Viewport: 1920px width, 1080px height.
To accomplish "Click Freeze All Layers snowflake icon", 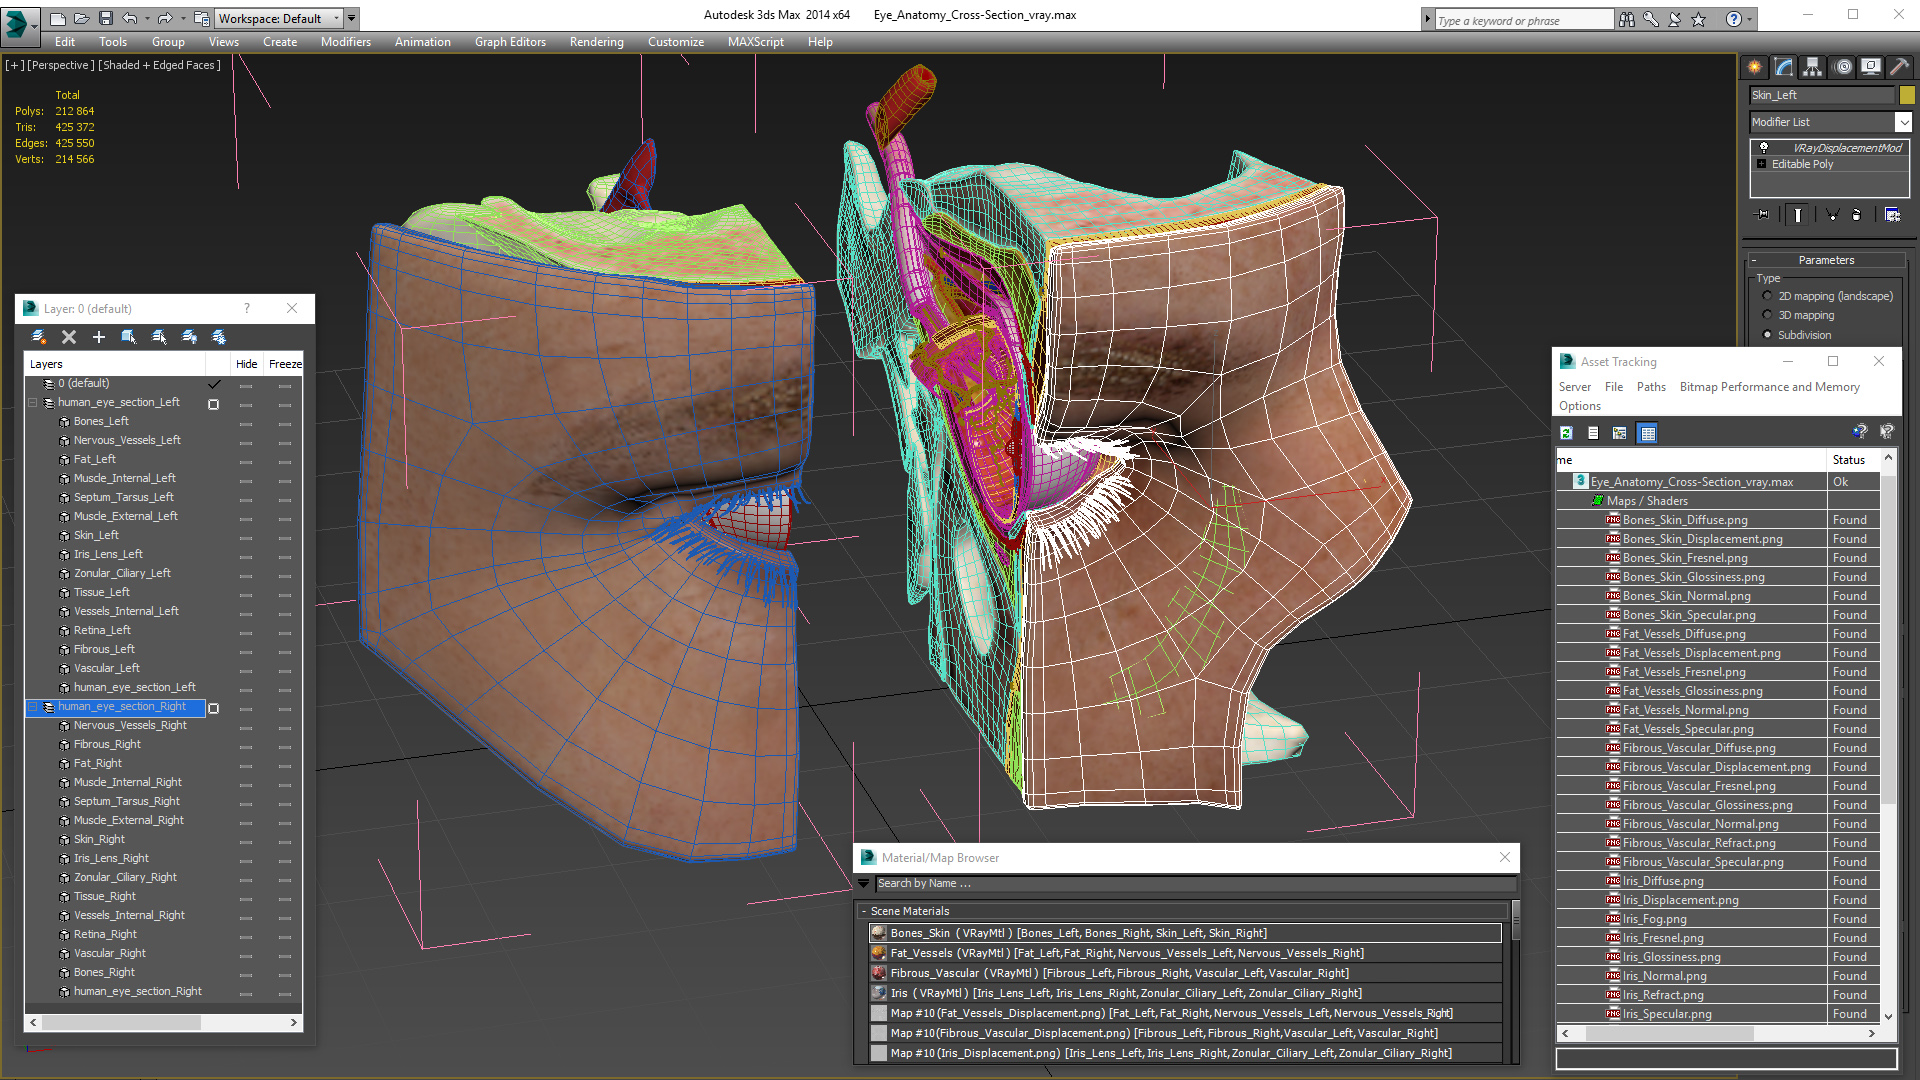I will point(219,337).
